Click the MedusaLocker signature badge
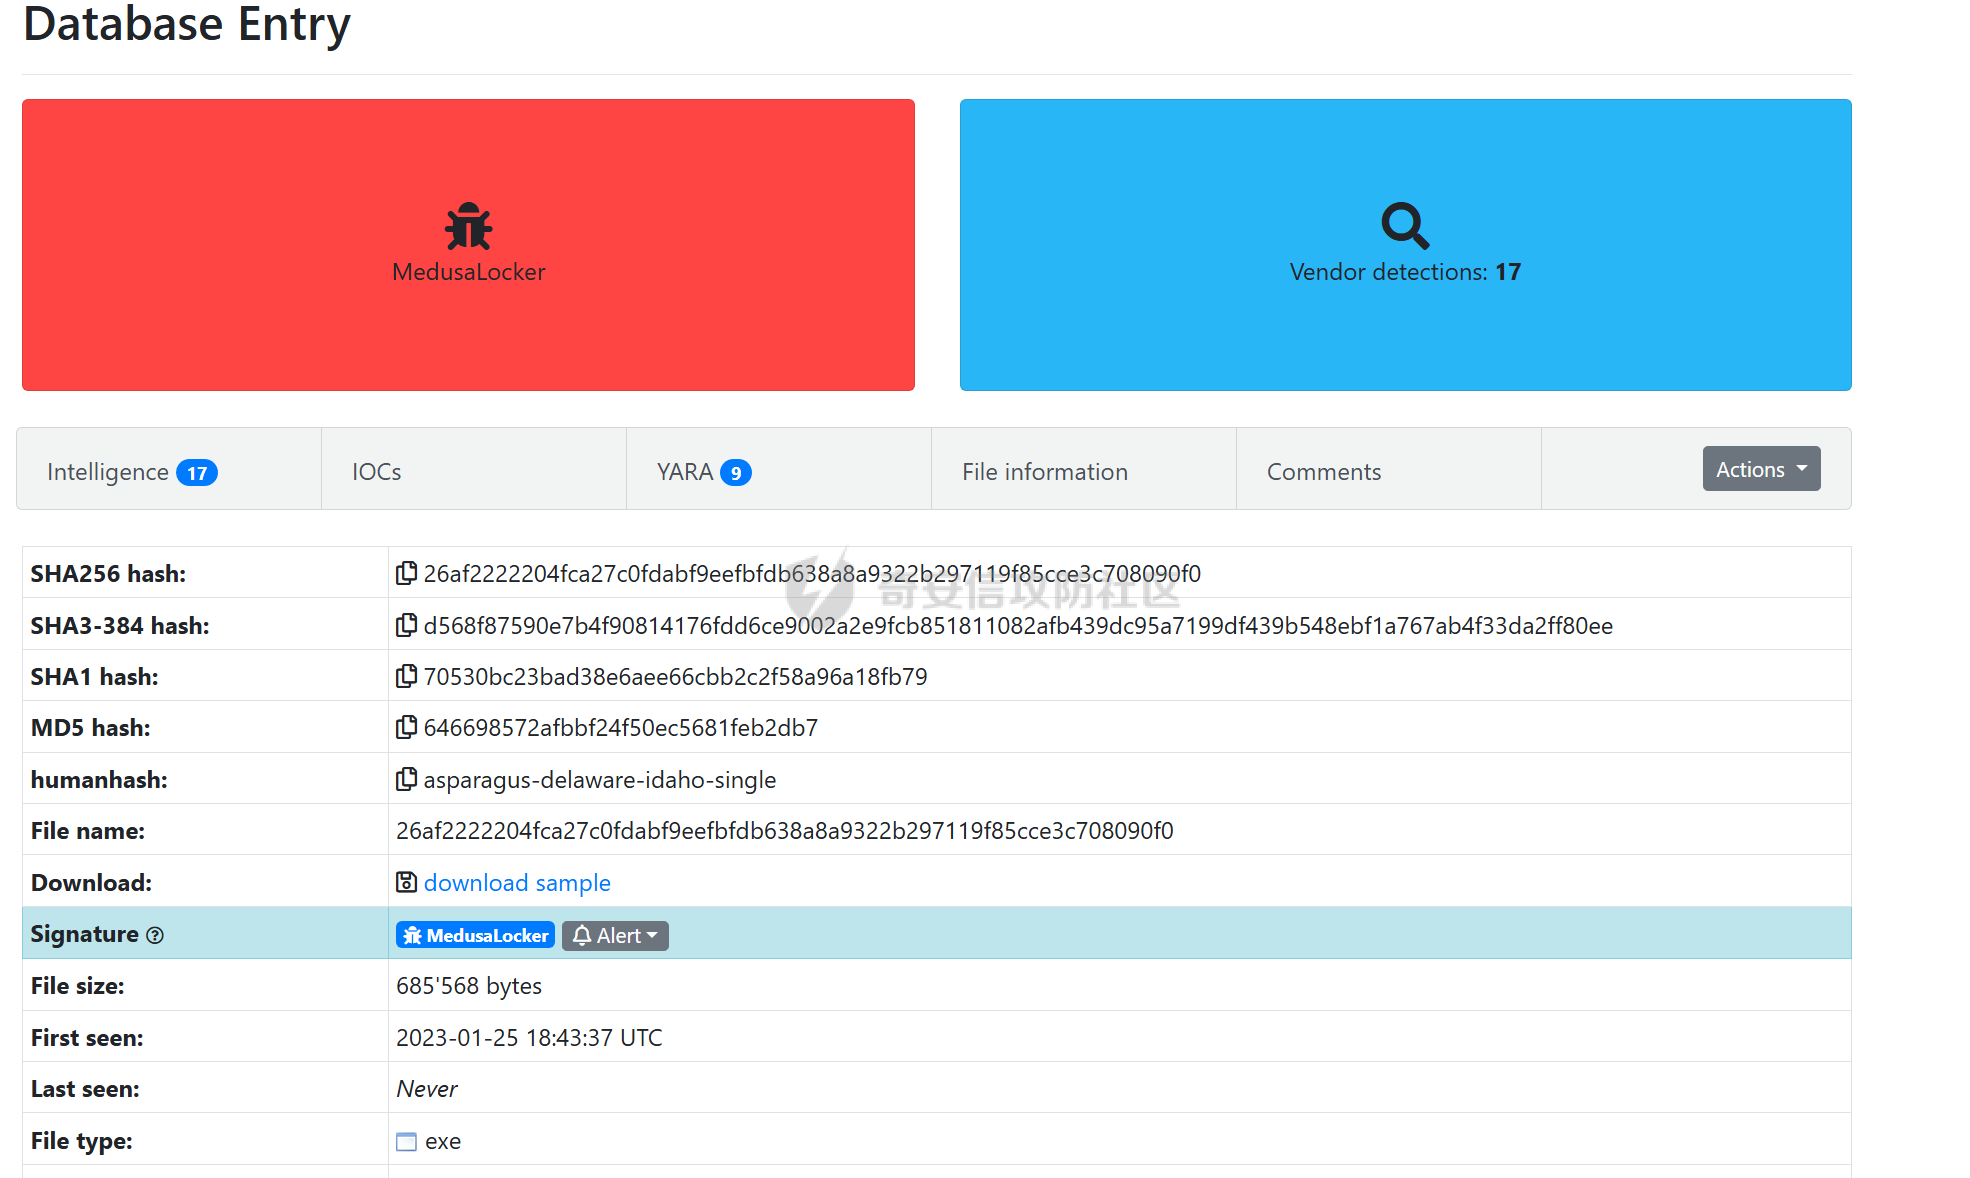The image size is (1970, 1178). click(x=475, y=935)
